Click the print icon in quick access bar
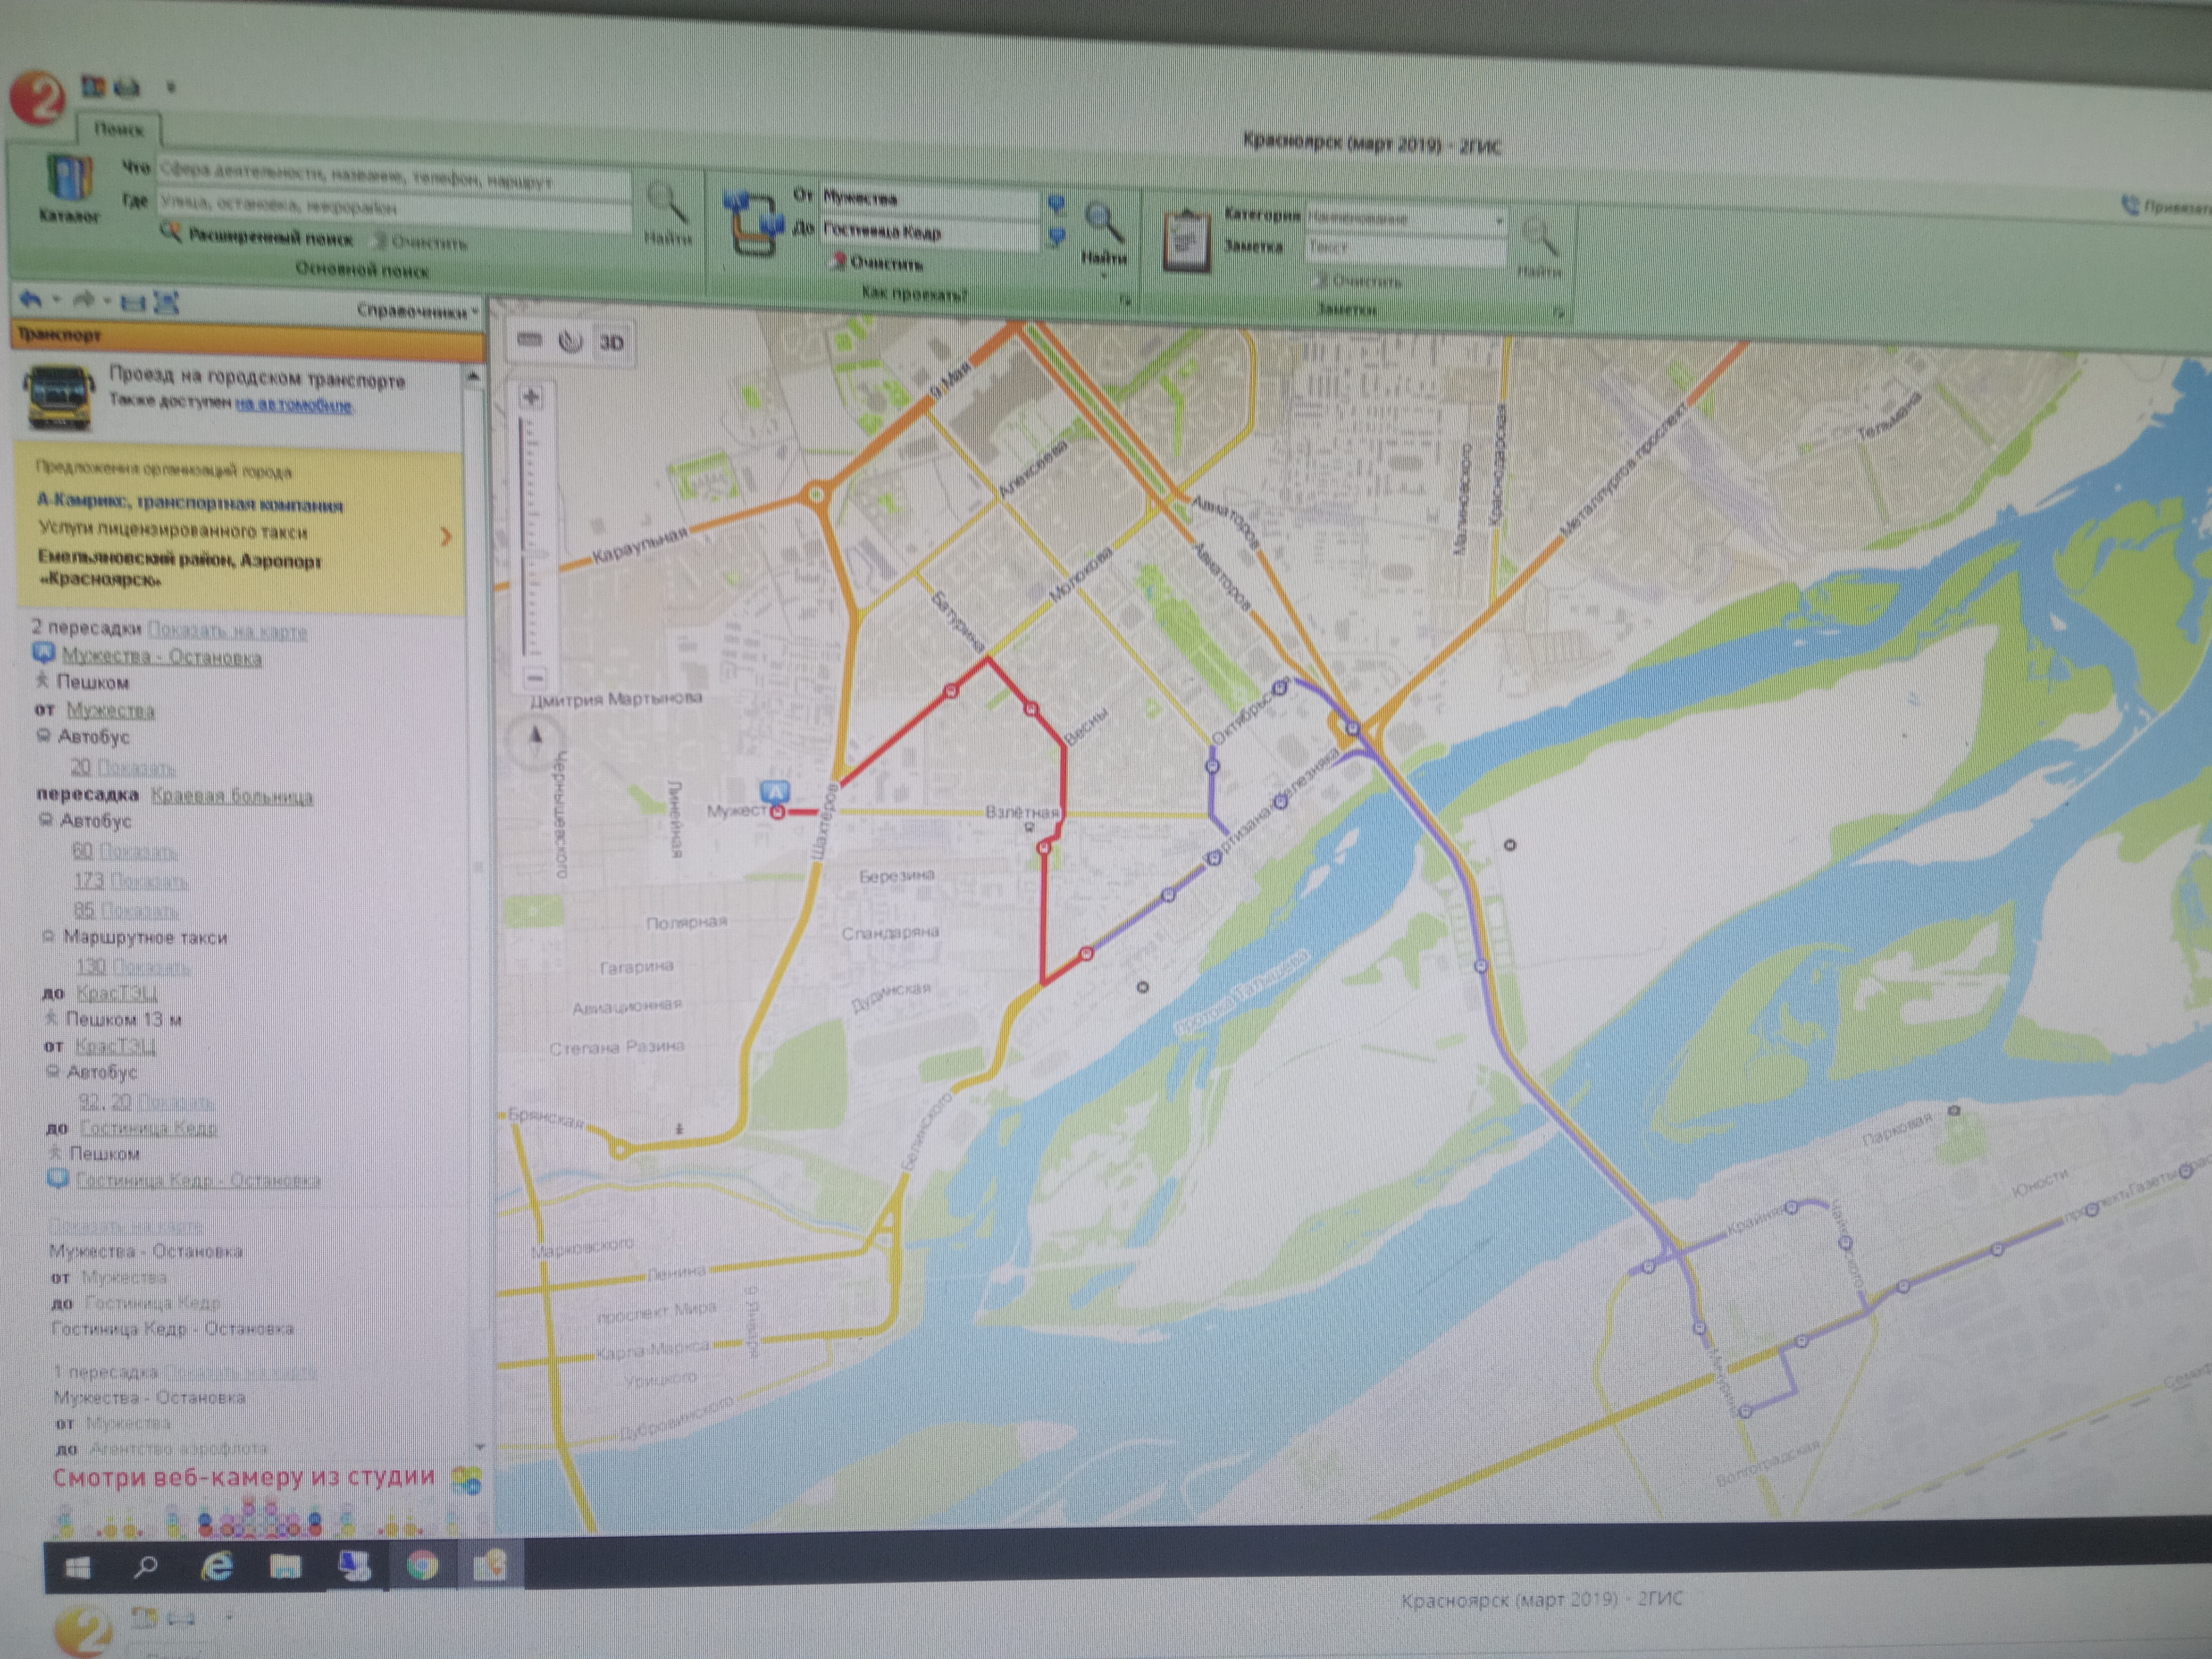Image resolution: width=2212 pixels, height=1659 pixels. 128,88
